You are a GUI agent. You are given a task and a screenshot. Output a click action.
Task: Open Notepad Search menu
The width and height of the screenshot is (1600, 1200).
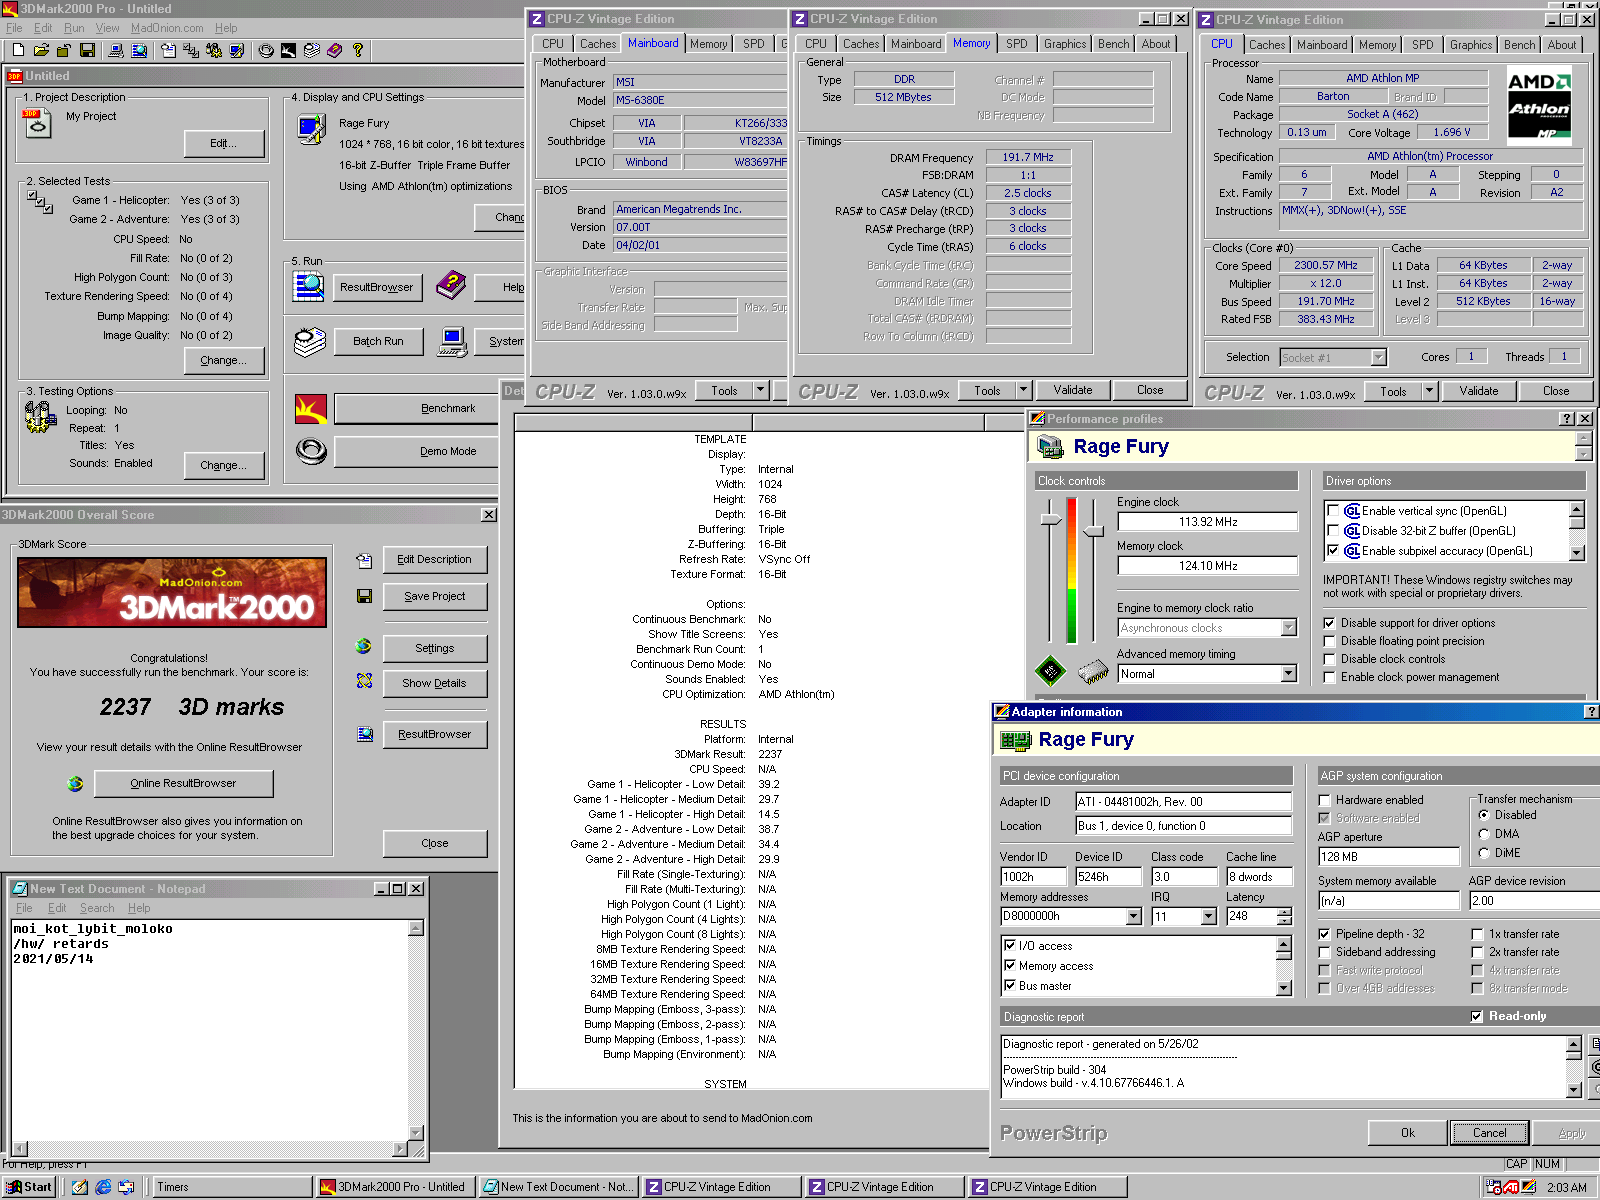tap(97, 908)
